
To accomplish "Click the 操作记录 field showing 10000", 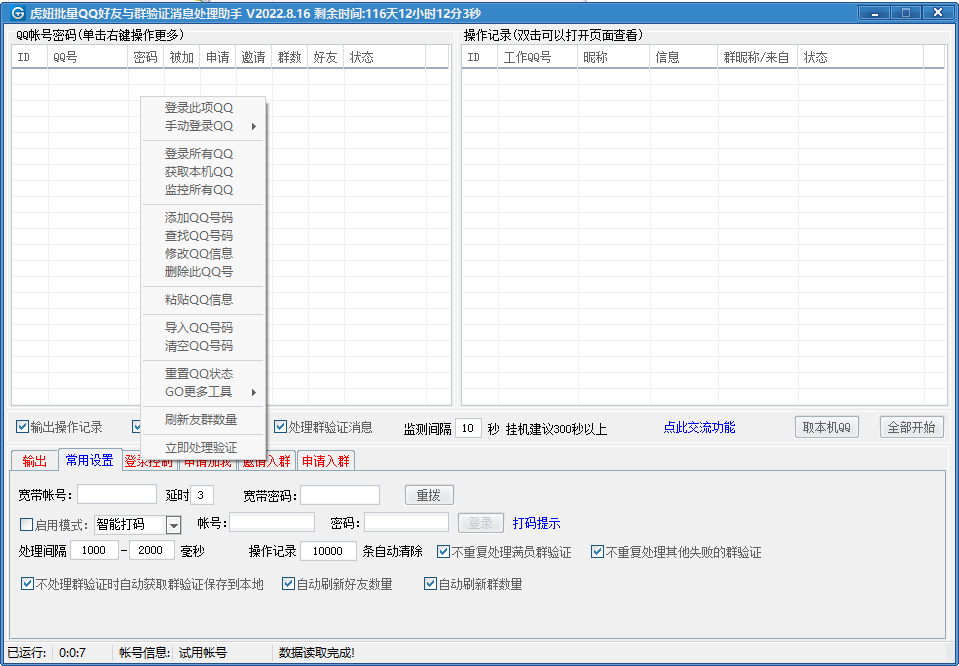I will click(x=328, y=551).
